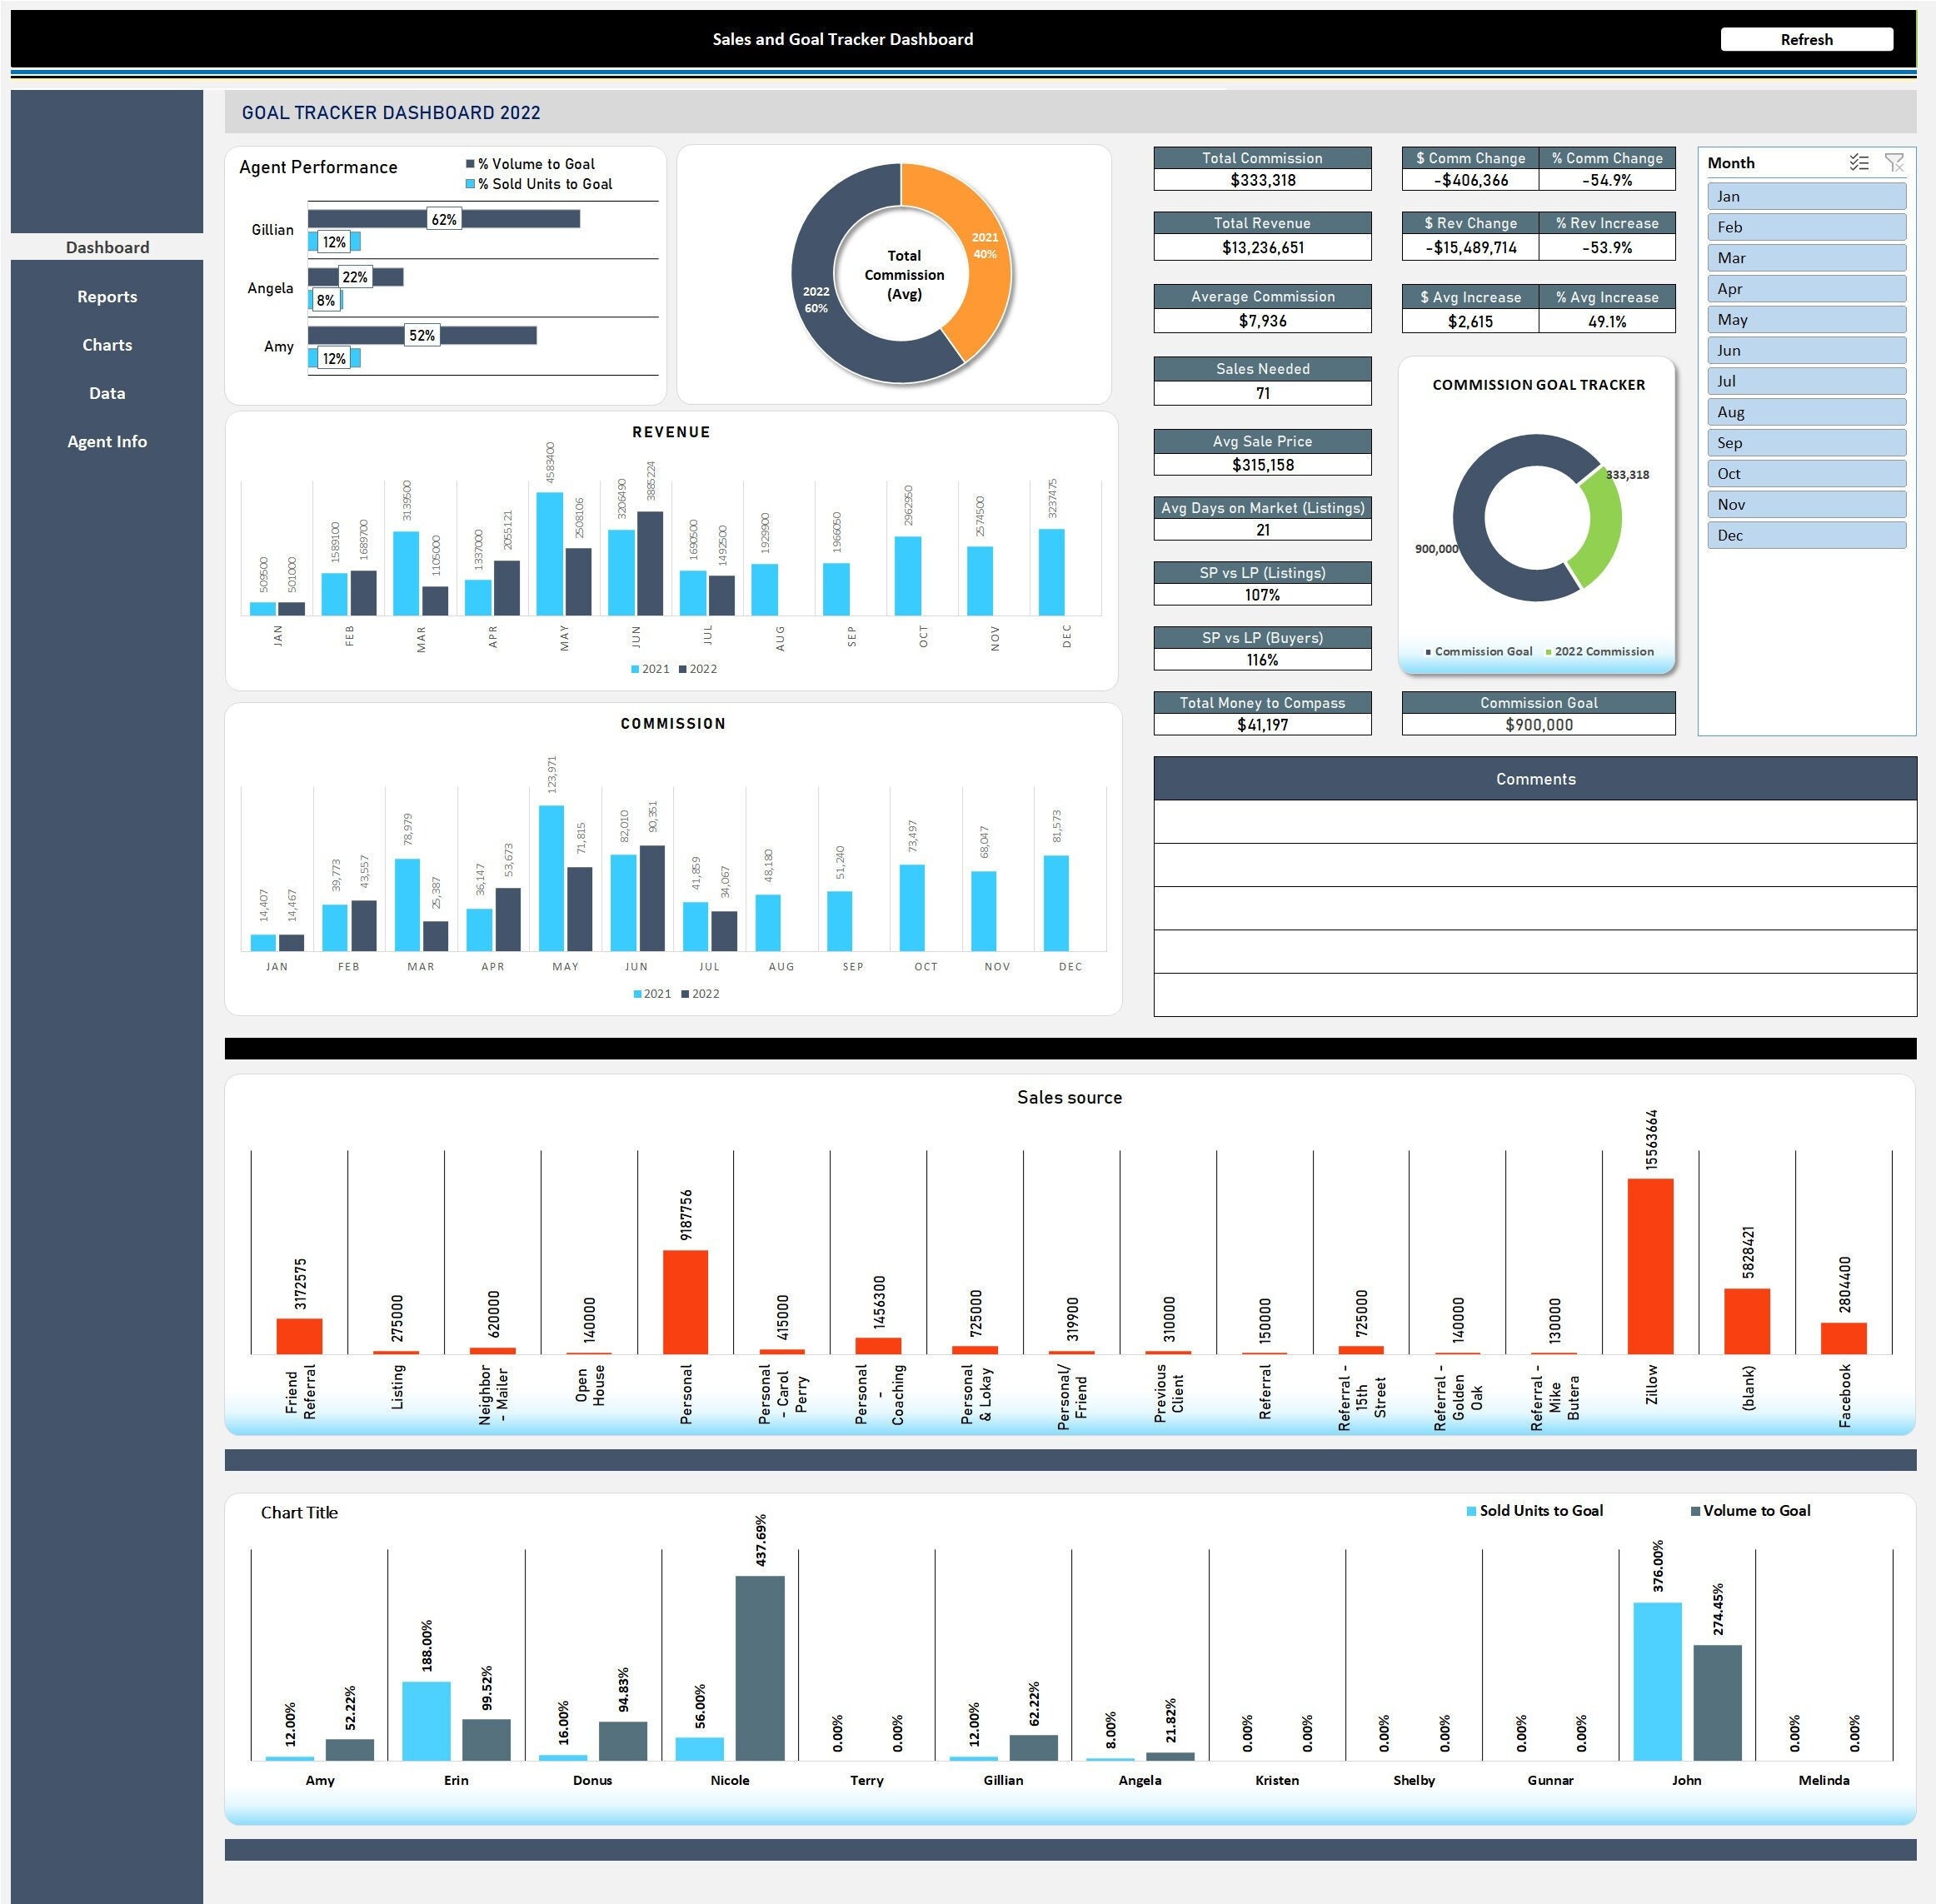The height and width of the screenshot is (1904, 1936).
Task: Open the Agent Info page
Action: [x=107, y=441]
